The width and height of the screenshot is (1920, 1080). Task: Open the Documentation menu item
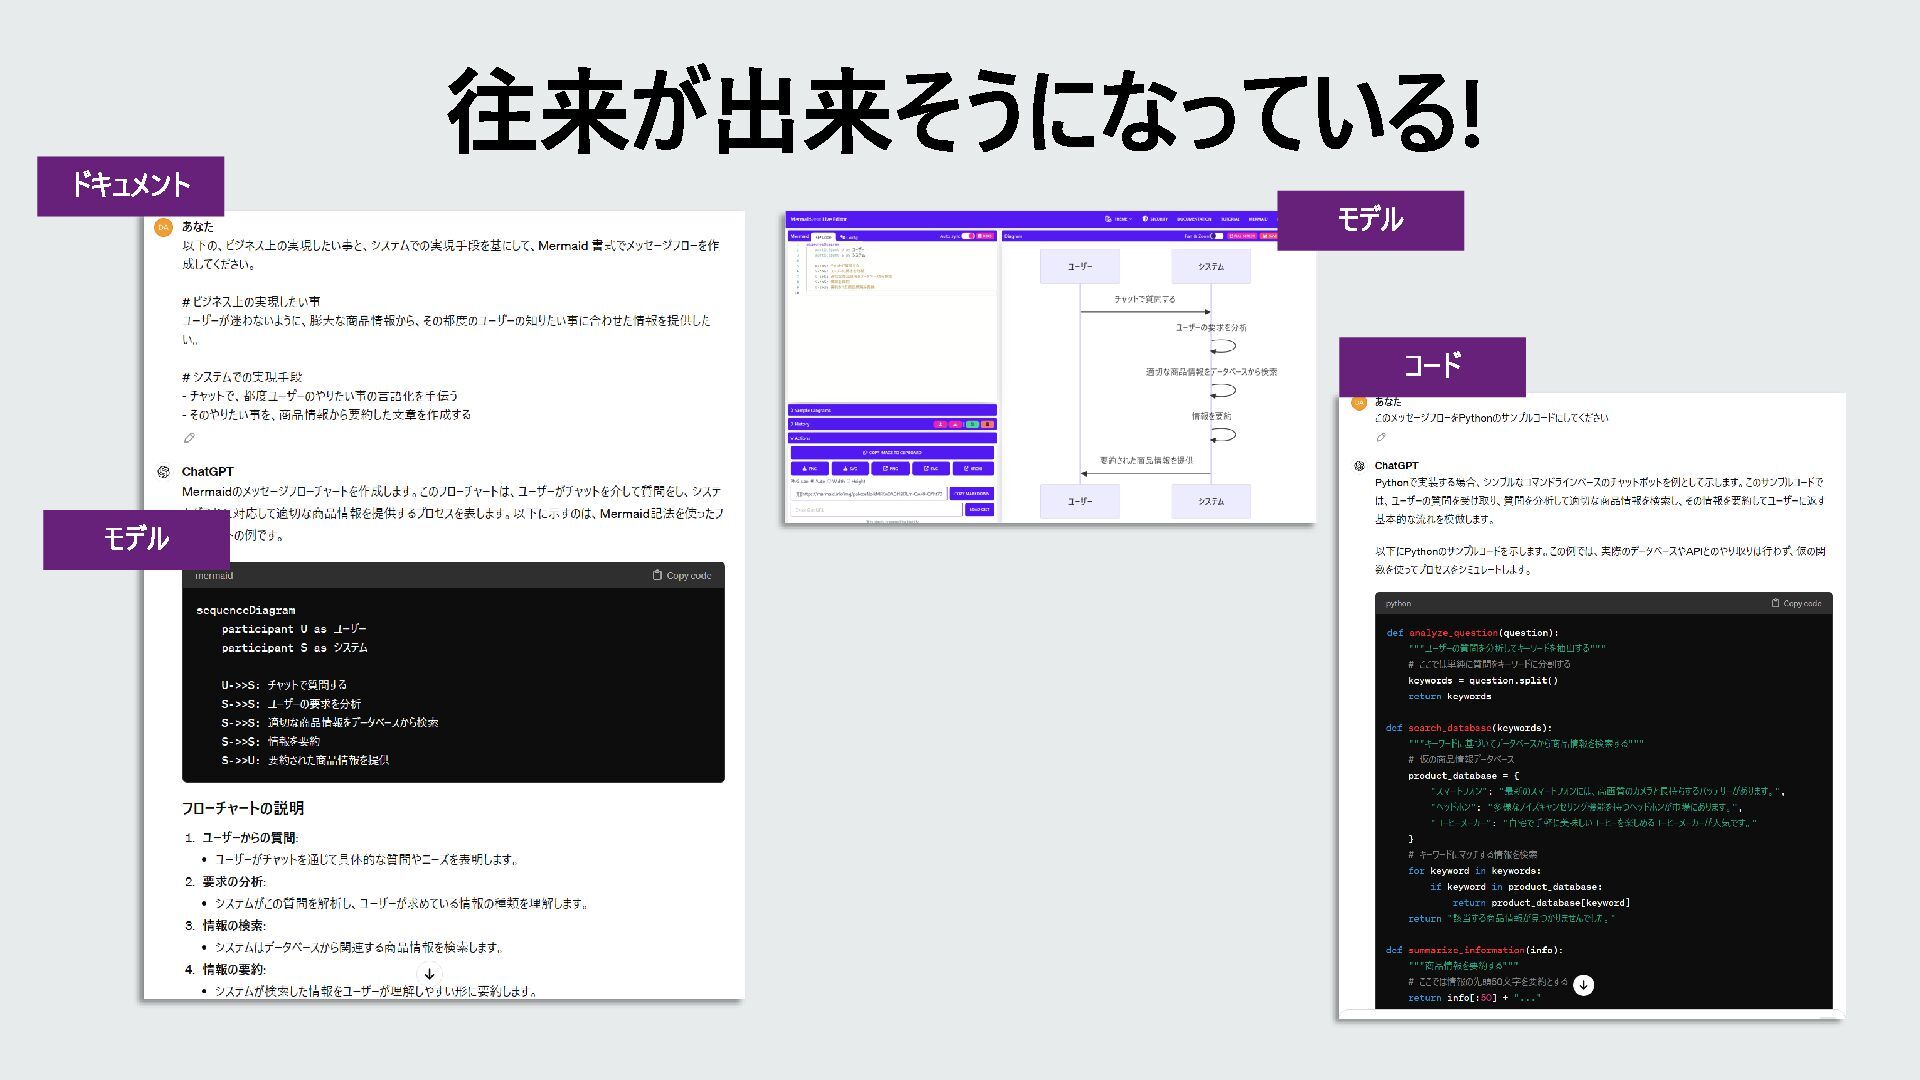click(x=1194, y=219)
